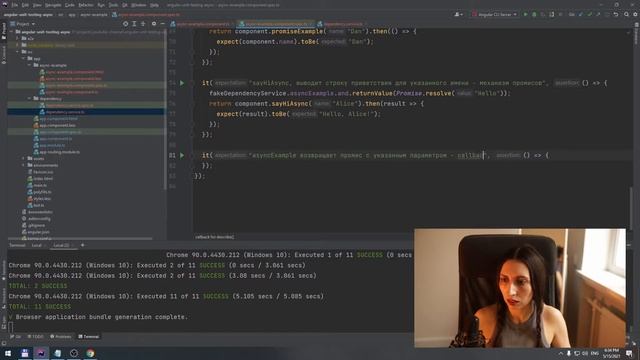Open the Code menu

pyautogui.click(x=70, y=5)
